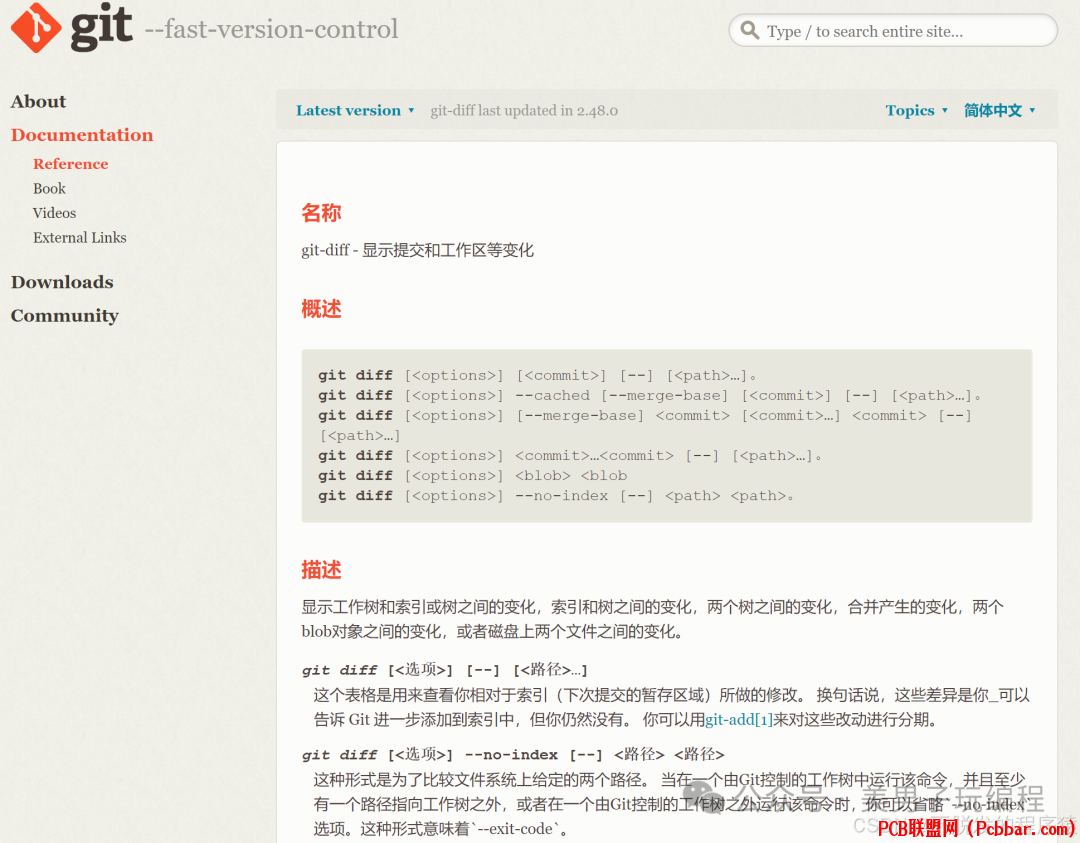1080x843 pixels.
Task: Go to the About page
Action: tap(39, 101)
